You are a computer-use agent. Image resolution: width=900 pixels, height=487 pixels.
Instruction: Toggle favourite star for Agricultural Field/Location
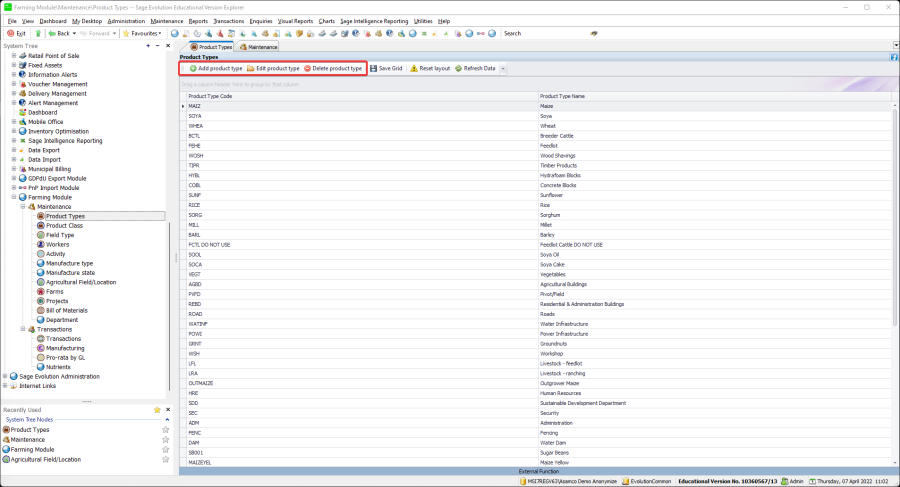(166, 459)
